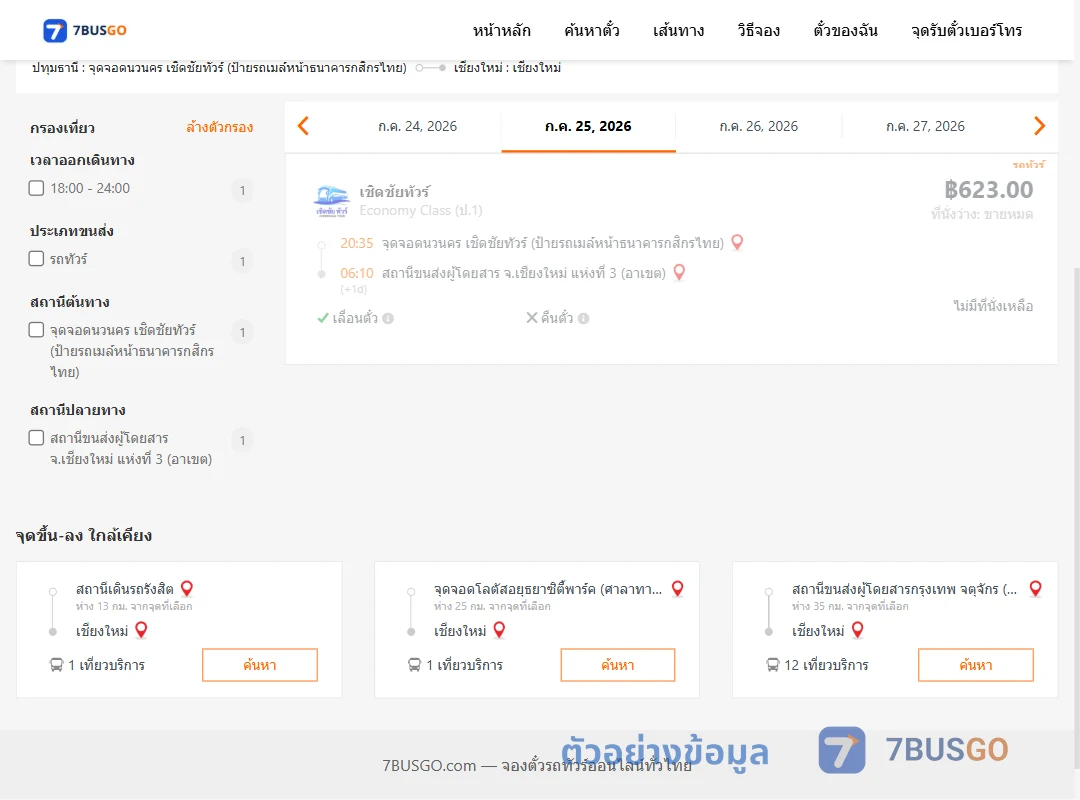Click the เชิดชัยทัวร์ operator logo
Image resolution: width=1080 pixels, height=800 pixels.
pos(331,201)
